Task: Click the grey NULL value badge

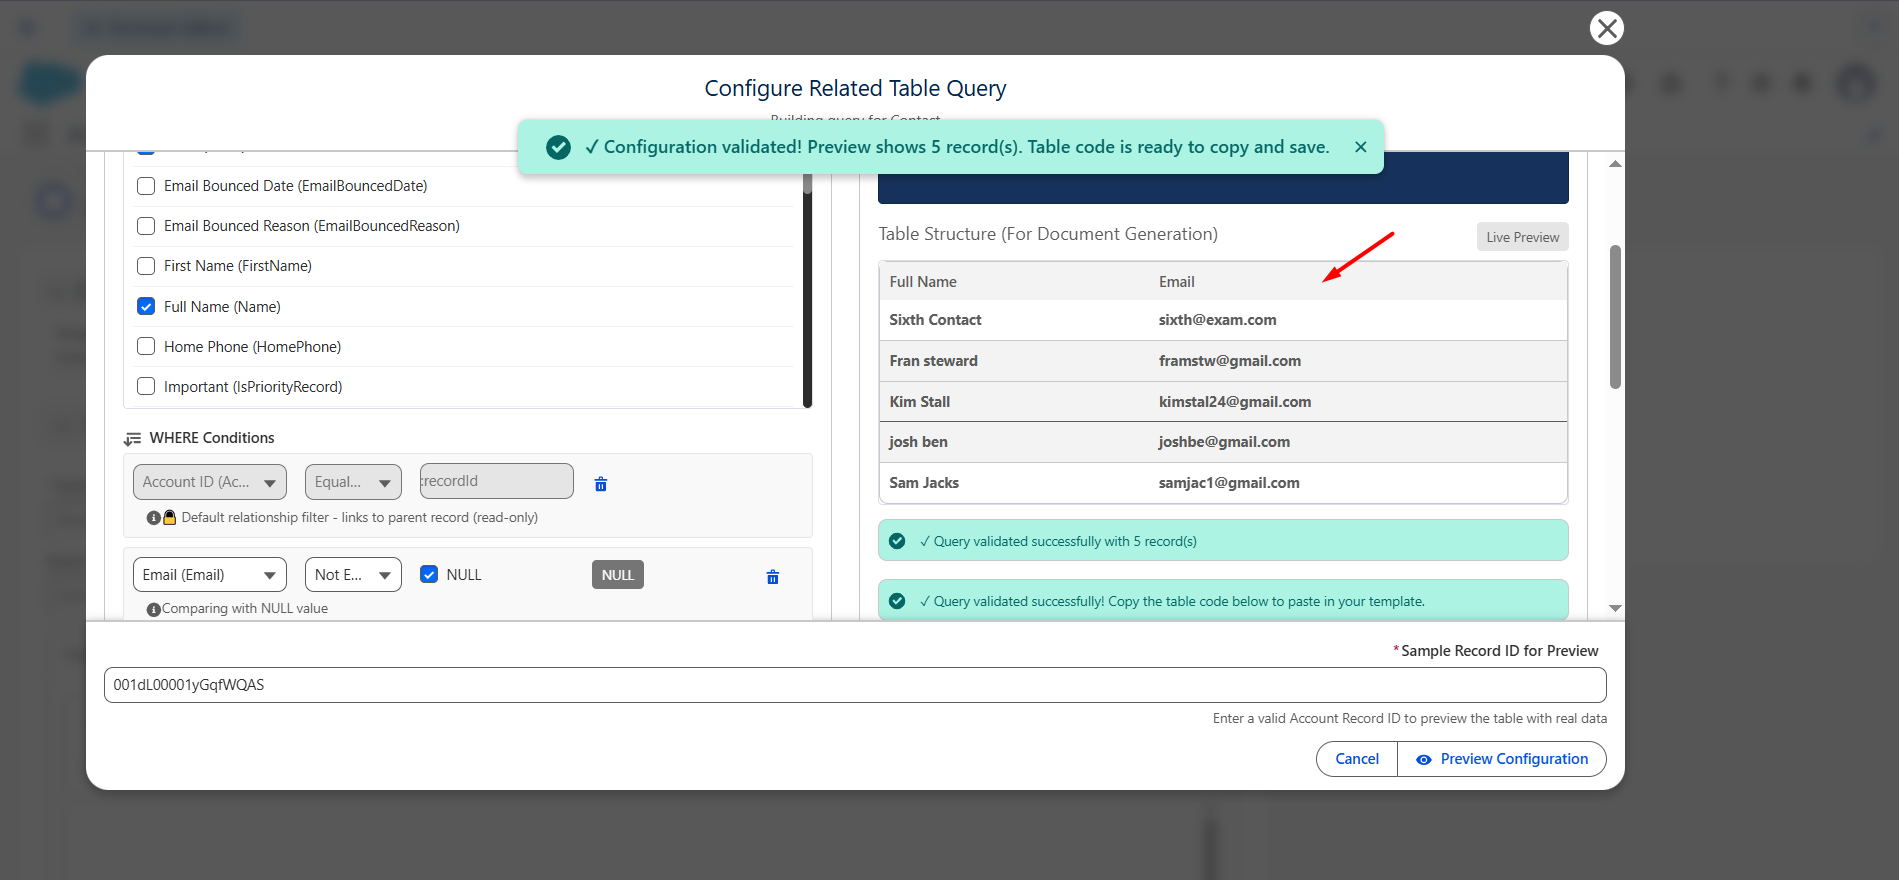Action: pyautogui.click(x=618, y=575)
